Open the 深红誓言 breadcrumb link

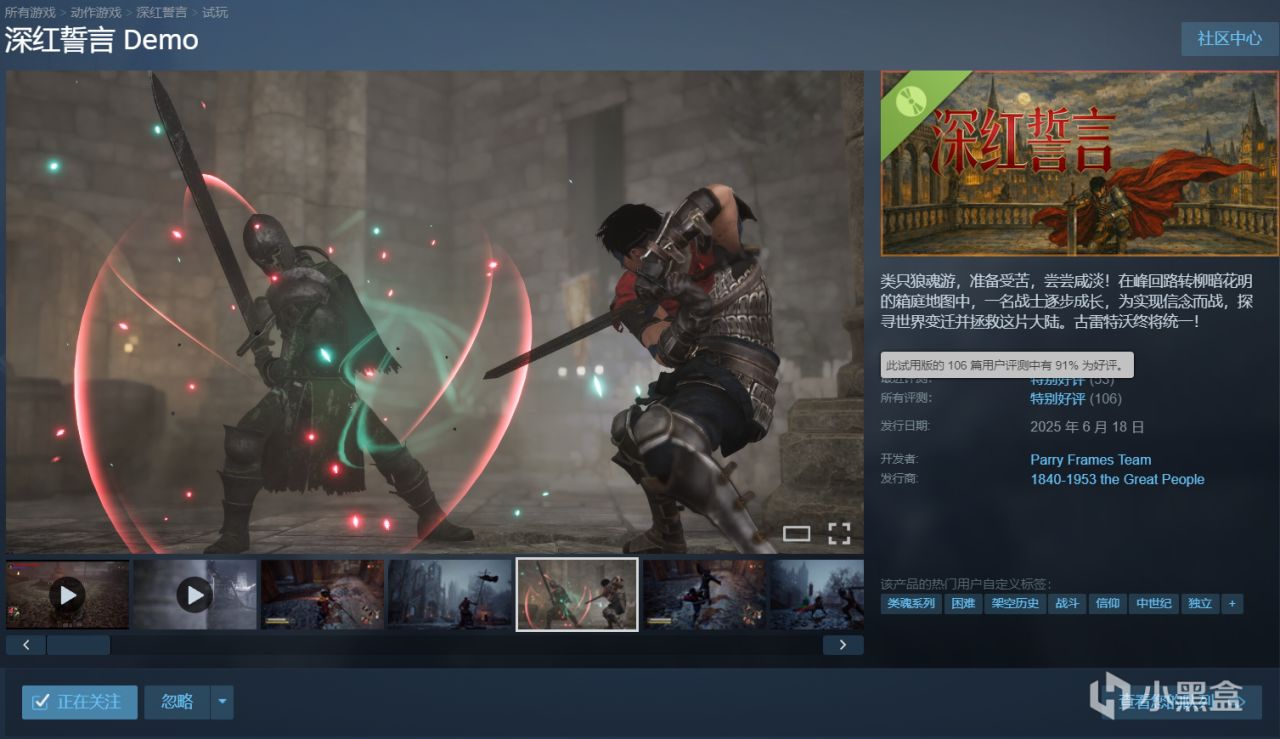click(x=161, y=13)
